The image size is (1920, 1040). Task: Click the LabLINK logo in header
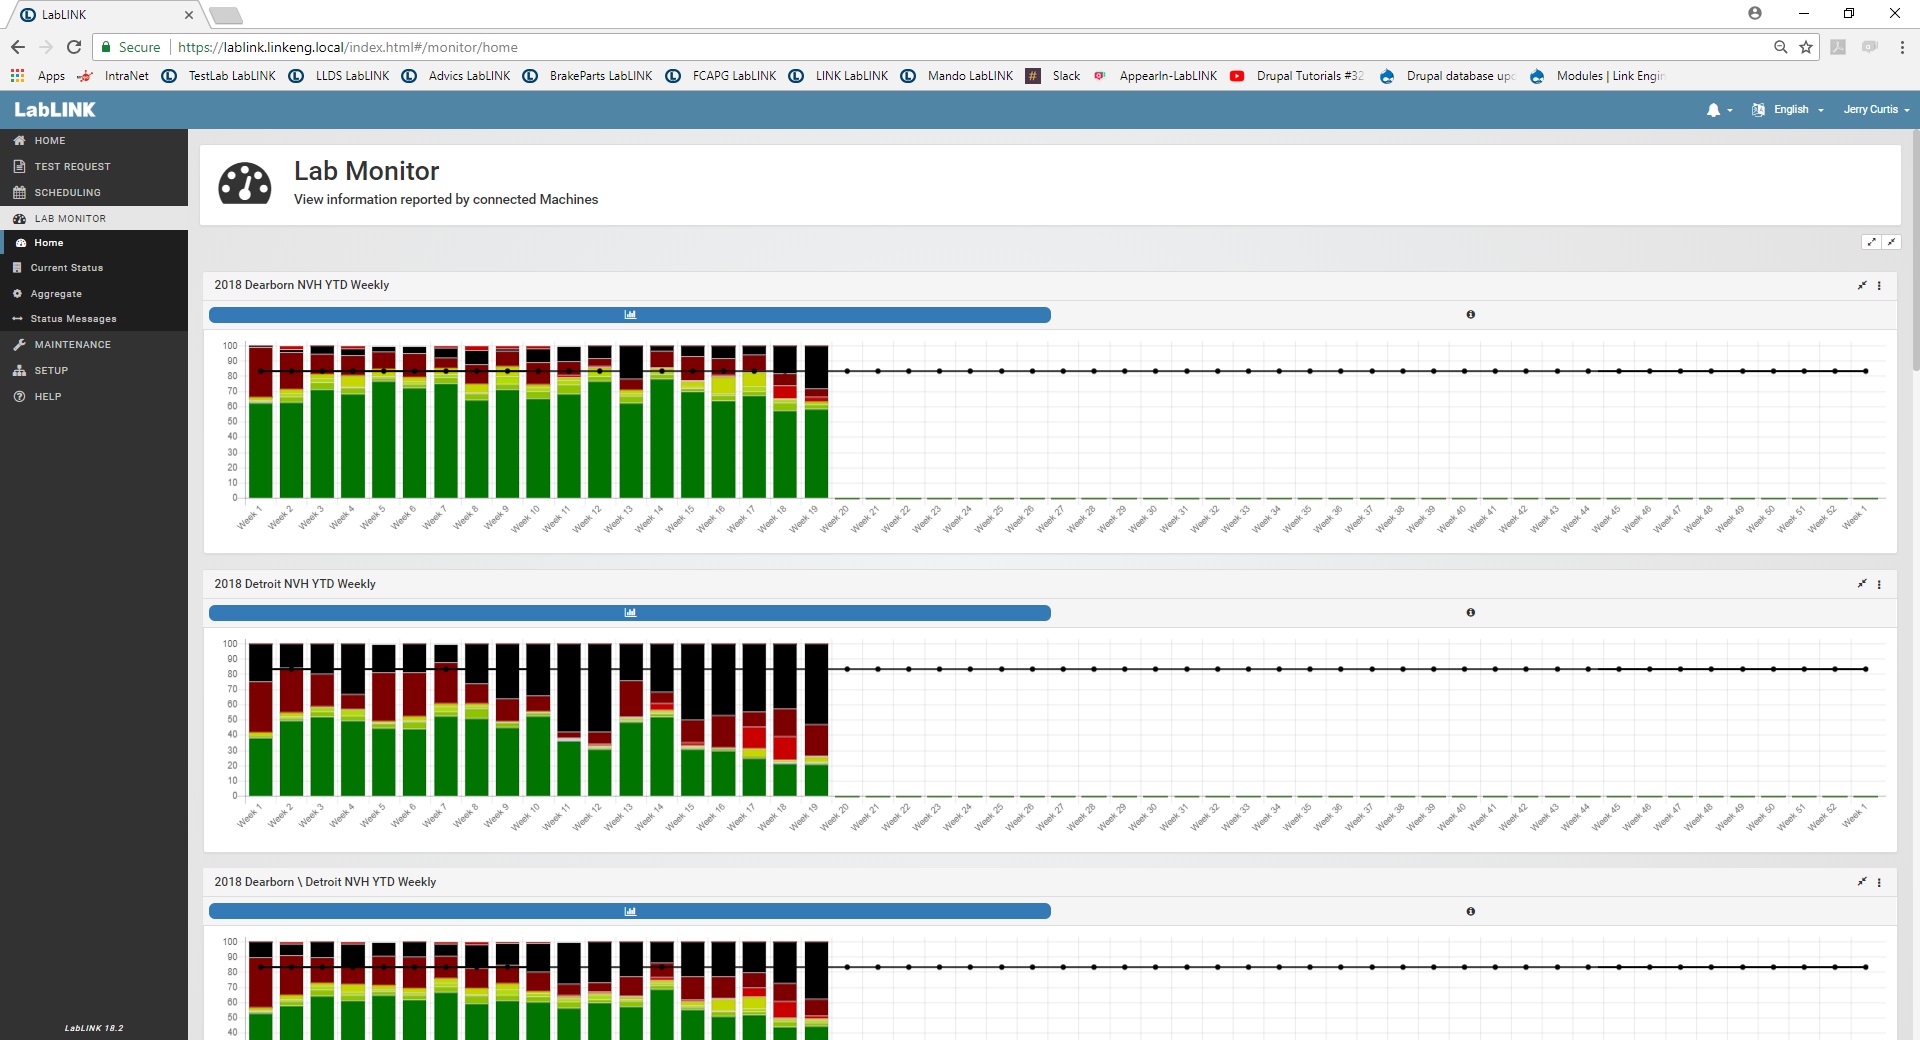(55, 110)
